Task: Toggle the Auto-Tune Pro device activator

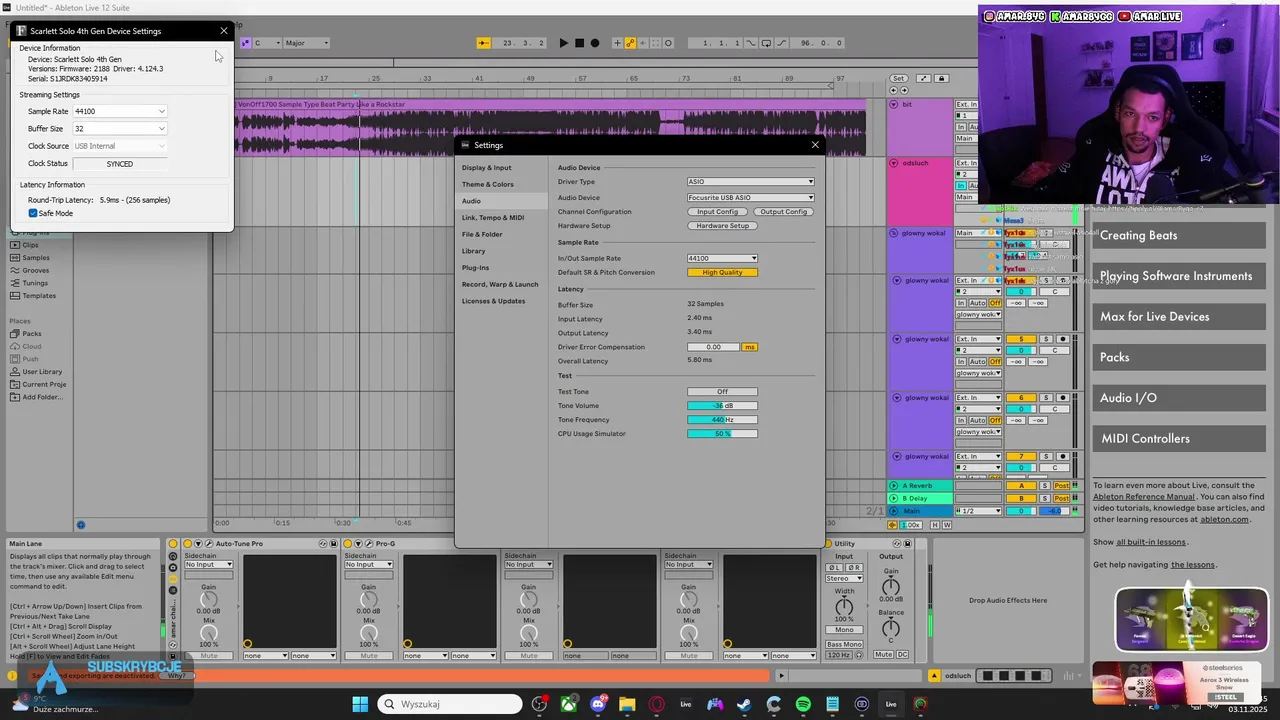Action: click(187, 544)
